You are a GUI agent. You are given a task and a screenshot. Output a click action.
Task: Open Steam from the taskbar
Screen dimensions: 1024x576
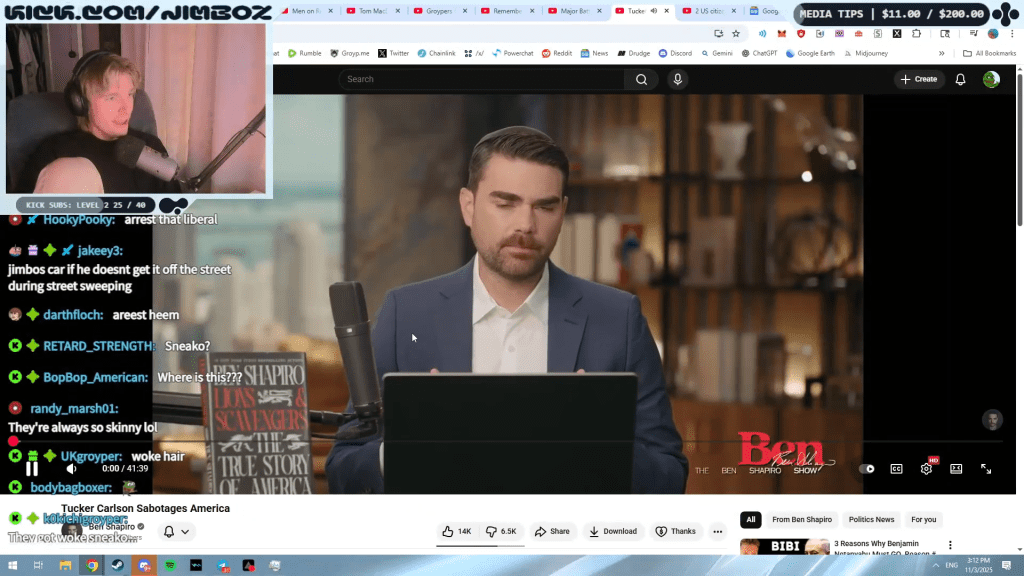tap(118, 566)
